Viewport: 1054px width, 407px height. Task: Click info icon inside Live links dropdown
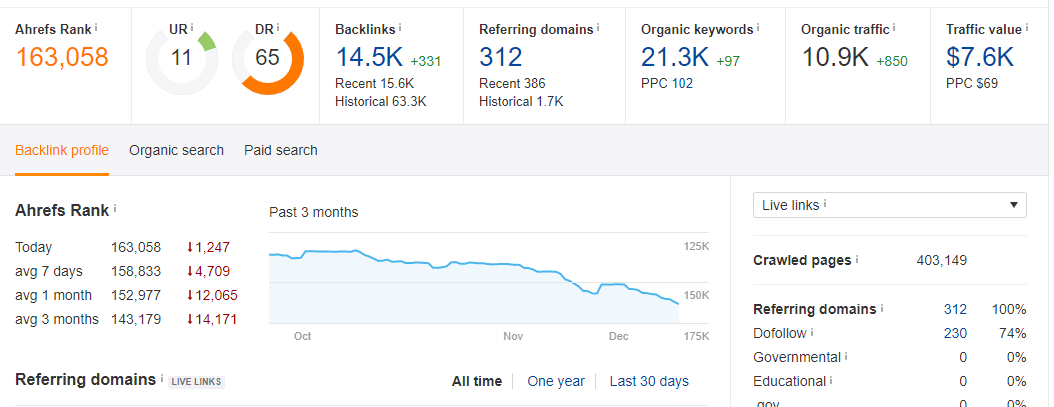tap(825, 204)
